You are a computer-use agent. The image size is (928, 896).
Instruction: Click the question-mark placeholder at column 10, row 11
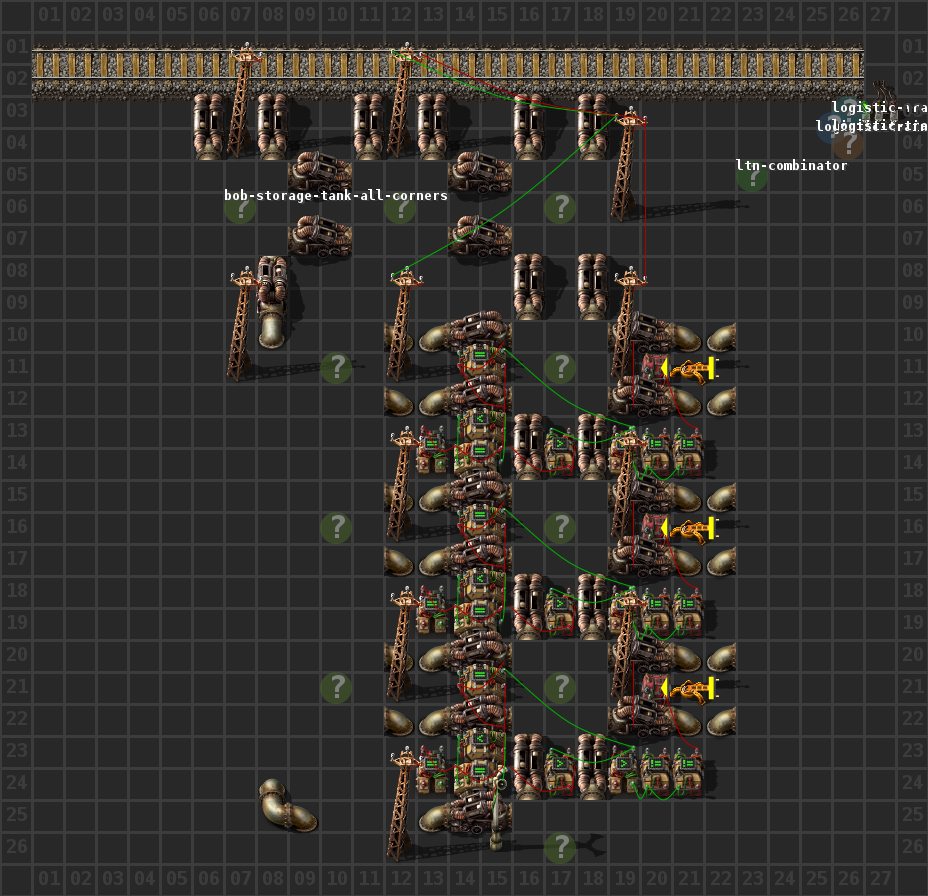pyautogui.click(x=336, y=368)
